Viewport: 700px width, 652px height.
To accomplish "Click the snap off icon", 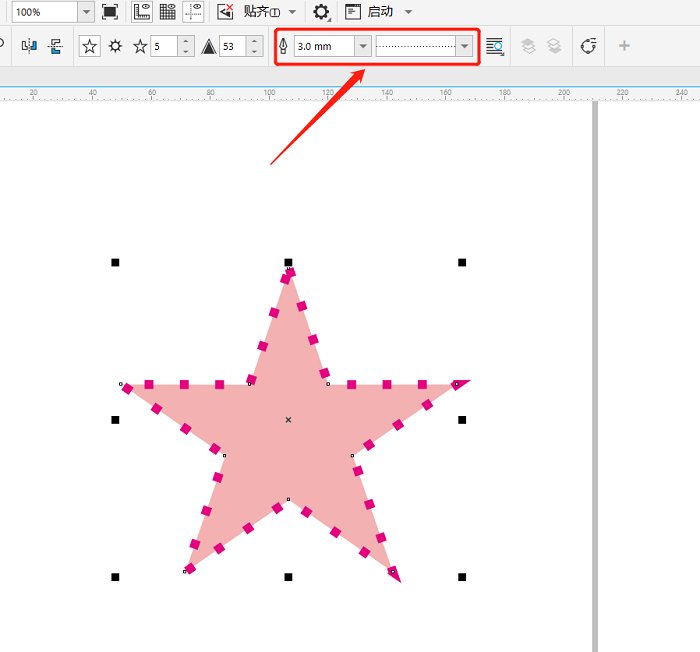I will (x=225, y=12).
